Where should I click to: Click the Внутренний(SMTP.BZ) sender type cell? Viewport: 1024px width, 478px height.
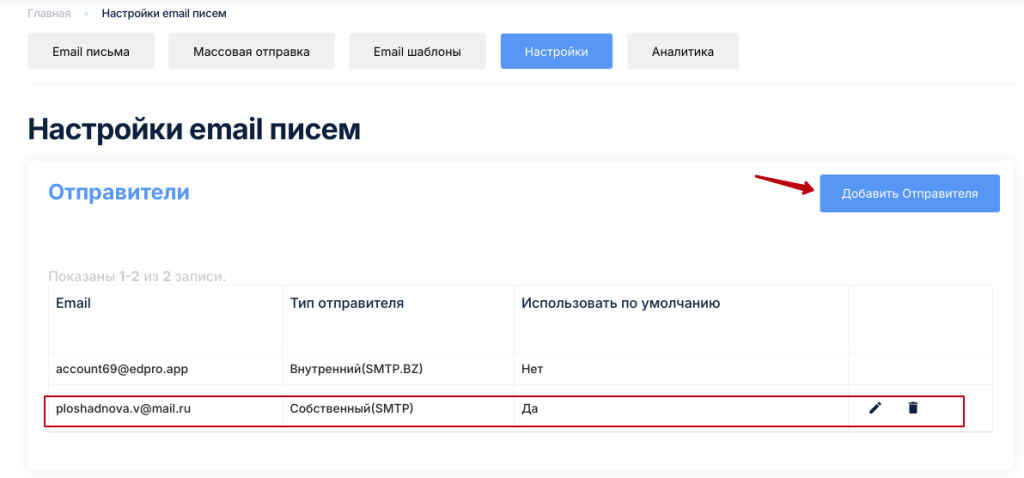[x=356, y=369]
